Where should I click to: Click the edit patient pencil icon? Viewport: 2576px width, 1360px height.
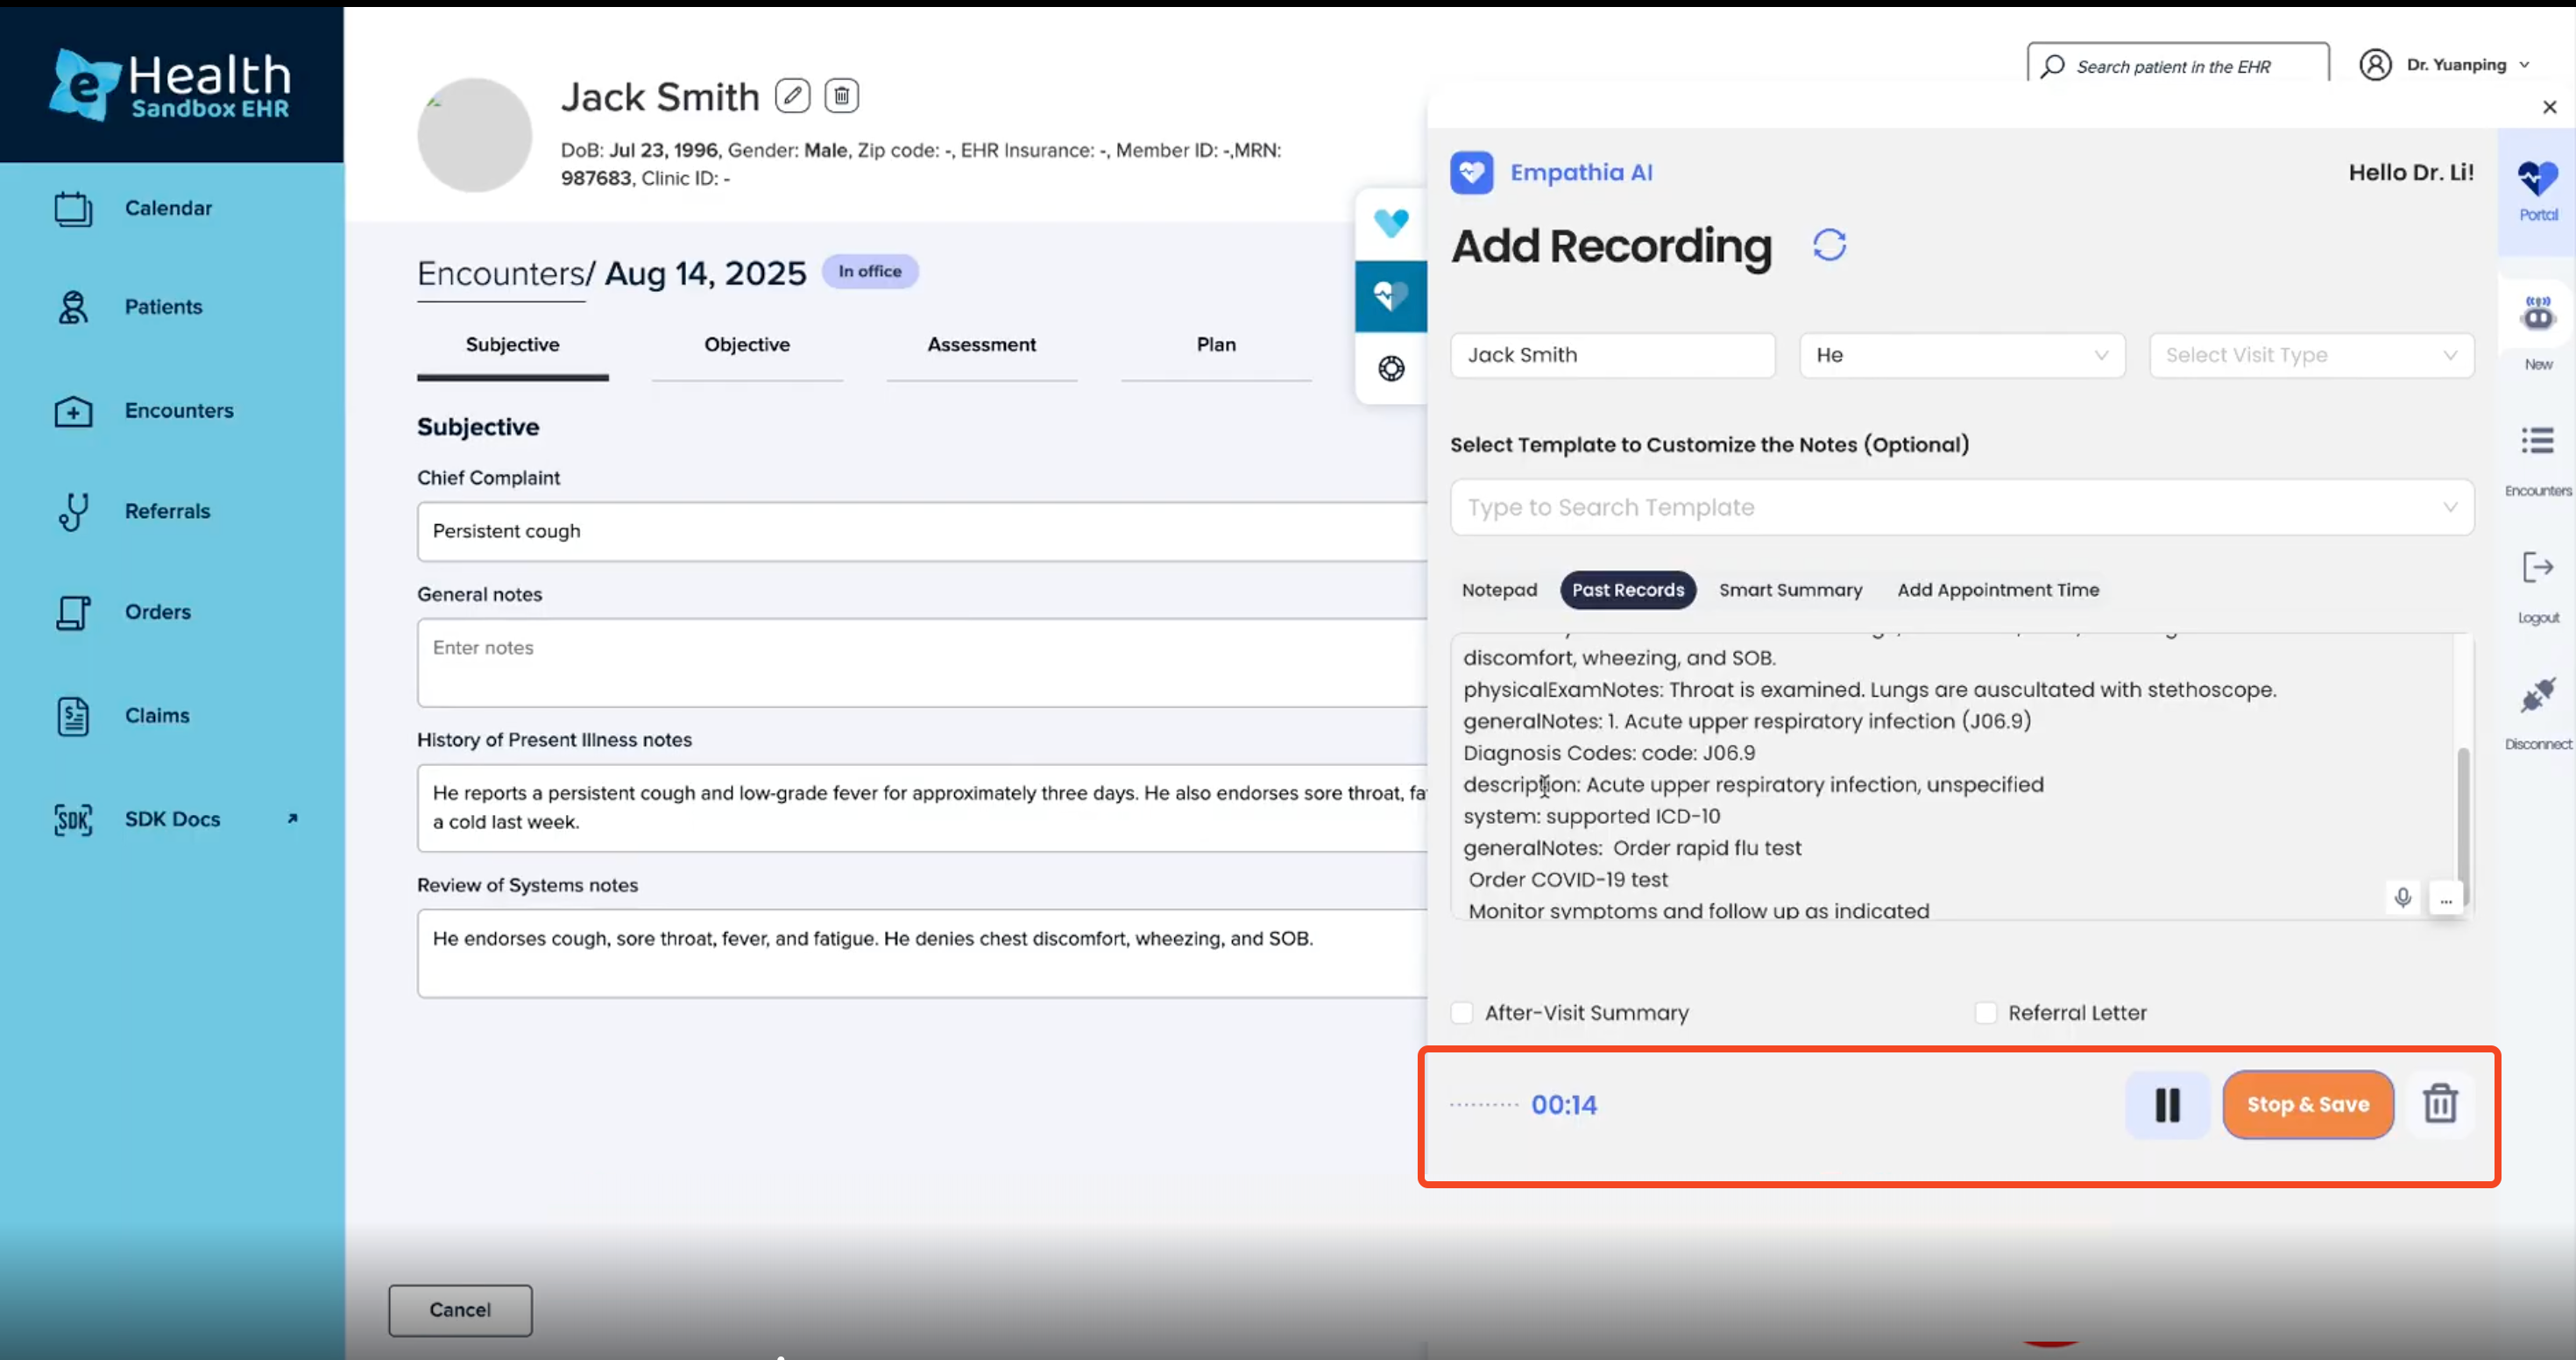click(792, 96)
